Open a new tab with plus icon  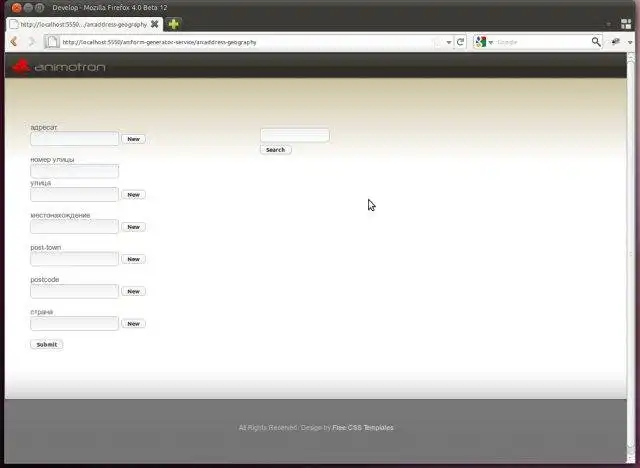173,24
